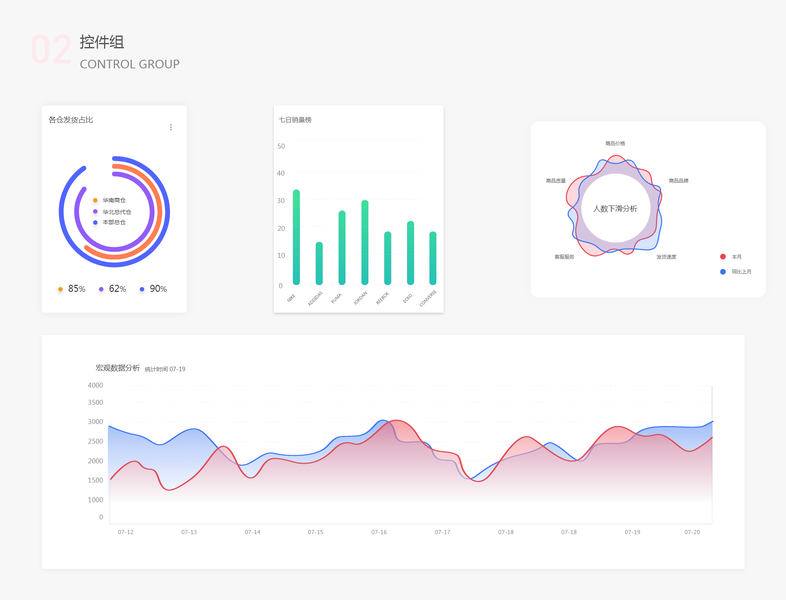The width and height of the screenshot is (786, 600).
Task: Click the orange middle ring of the donut chart
Action: [160, 212]
